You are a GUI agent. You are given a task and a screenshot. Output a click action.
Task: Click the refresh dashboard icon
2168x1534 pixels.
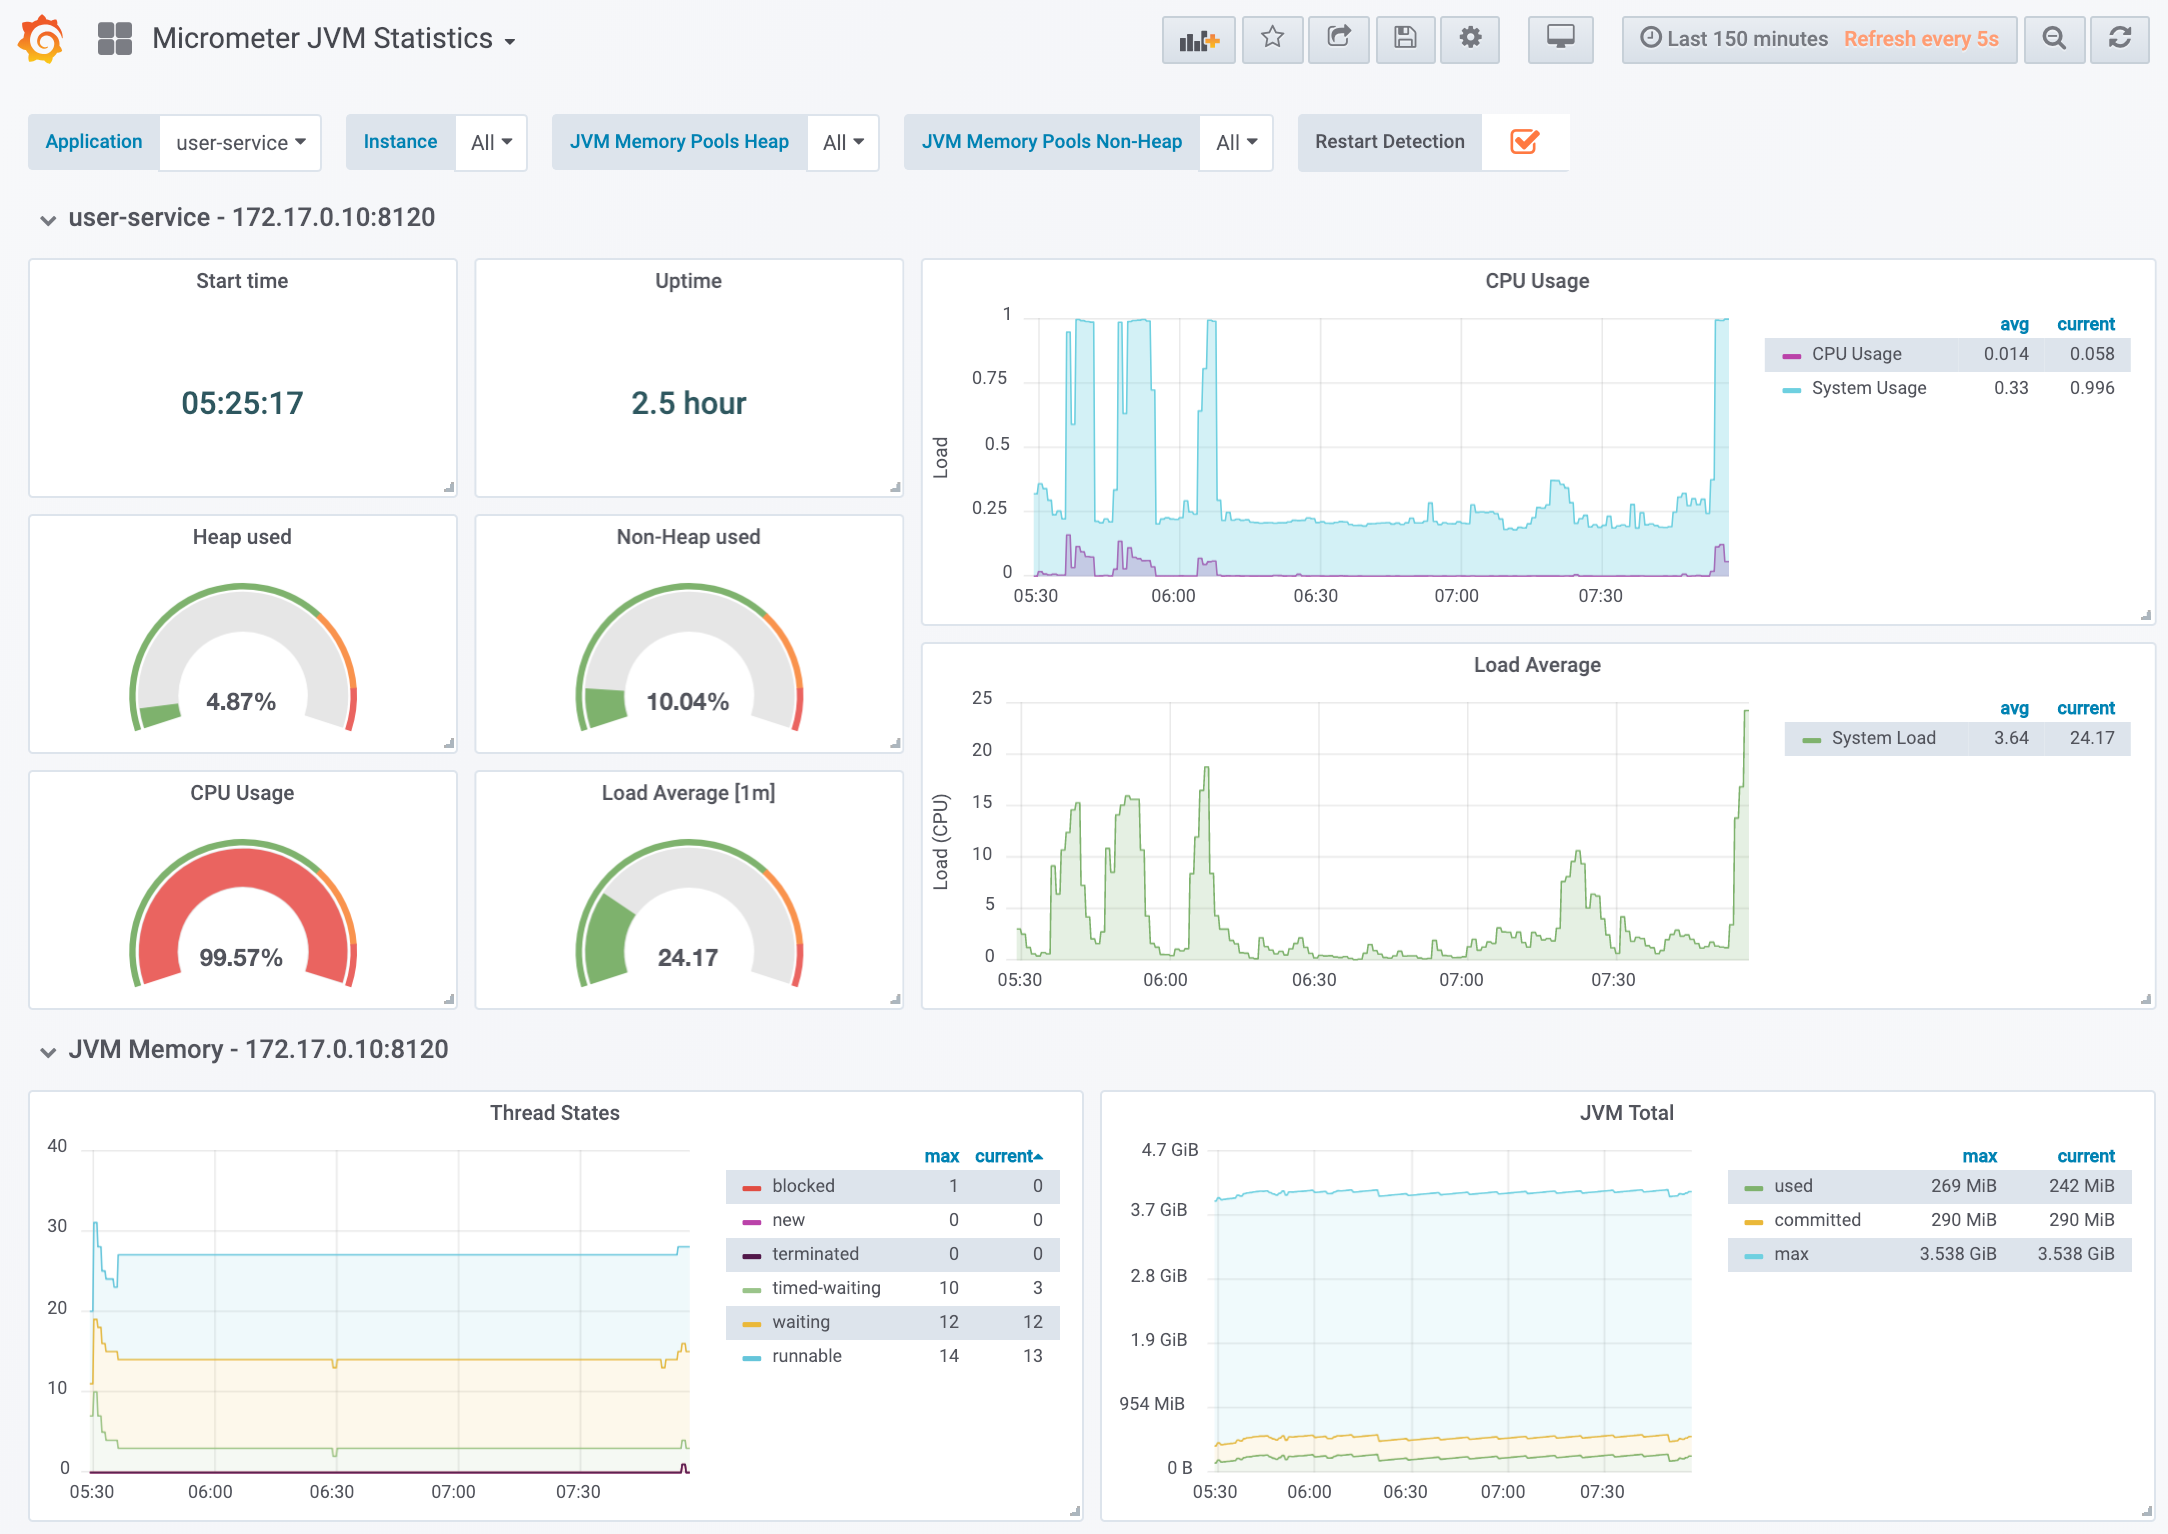click(2119, 39)
